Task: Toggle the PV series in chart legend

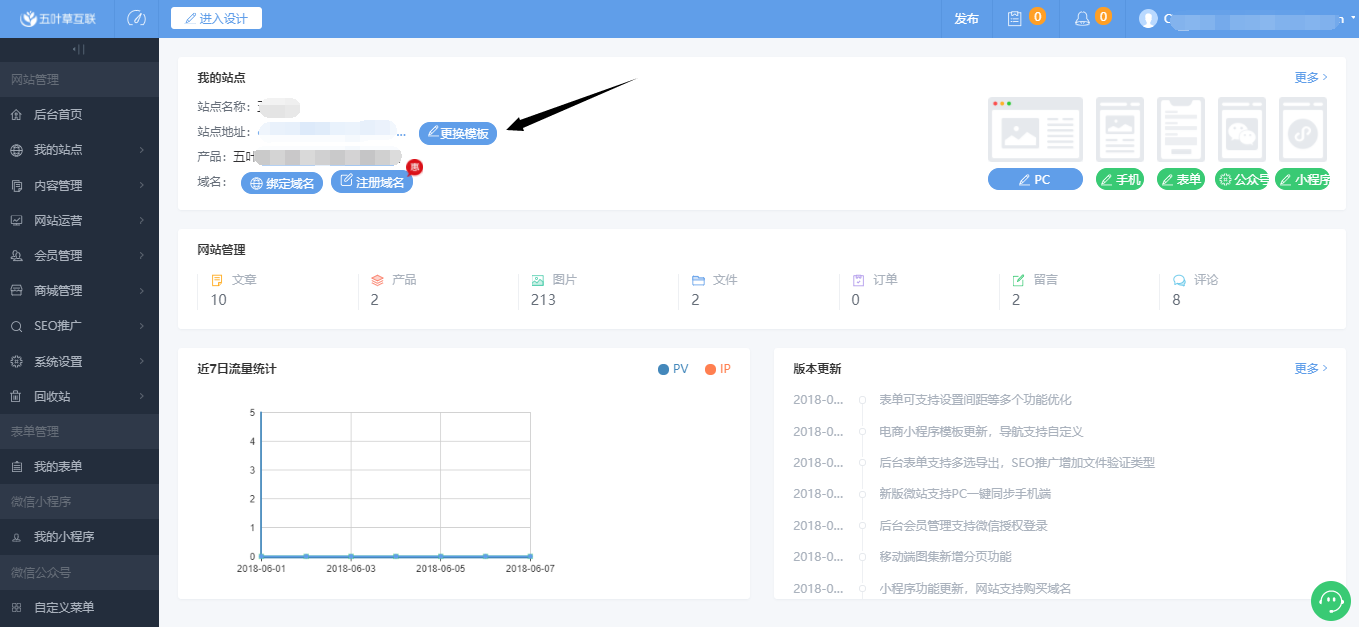Action: pyautogui.click(x=672, y=369)
